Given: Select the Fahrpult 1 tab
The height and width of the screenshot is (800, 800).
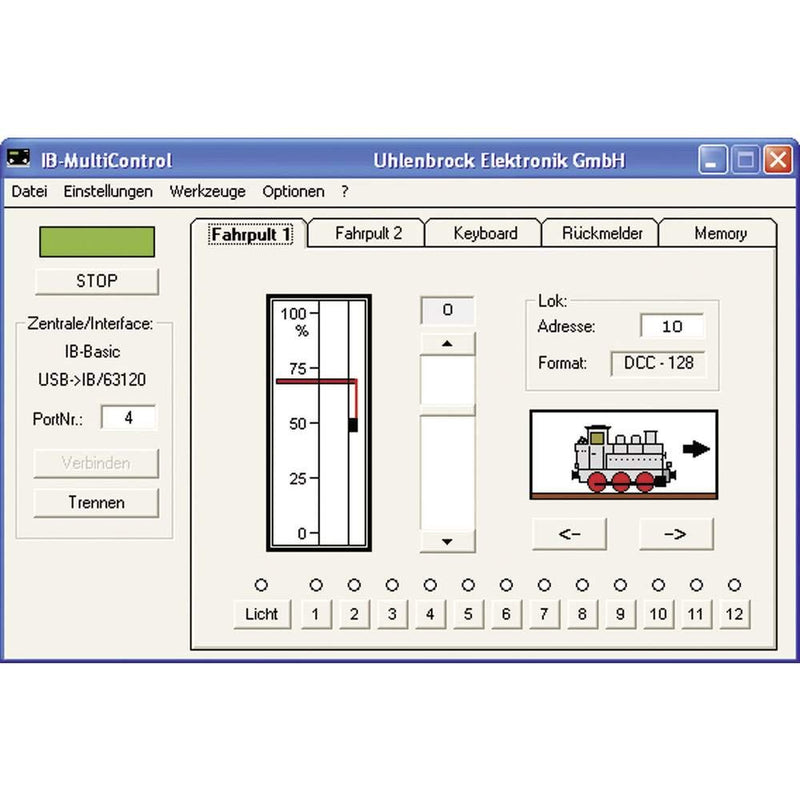Looking at the screenshot, I should 250,234.
